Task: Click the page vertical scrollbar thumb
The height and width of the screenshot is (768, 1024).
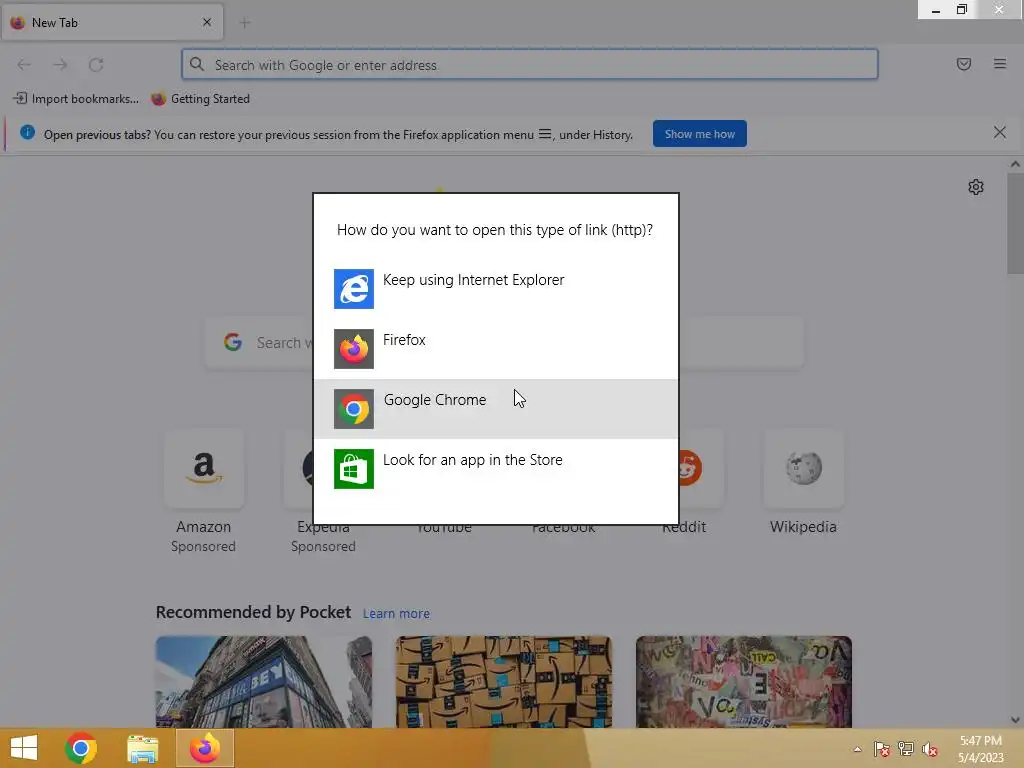Action: [1015, 224]
